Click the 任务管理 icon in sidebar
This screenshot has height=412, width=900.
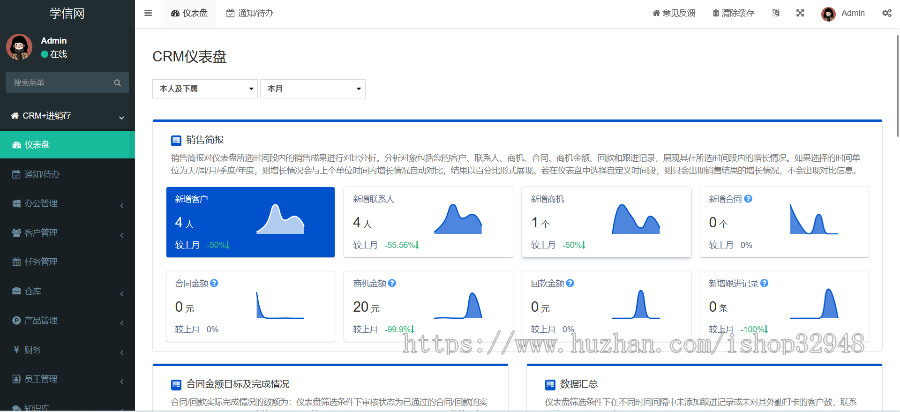(16, 262)
